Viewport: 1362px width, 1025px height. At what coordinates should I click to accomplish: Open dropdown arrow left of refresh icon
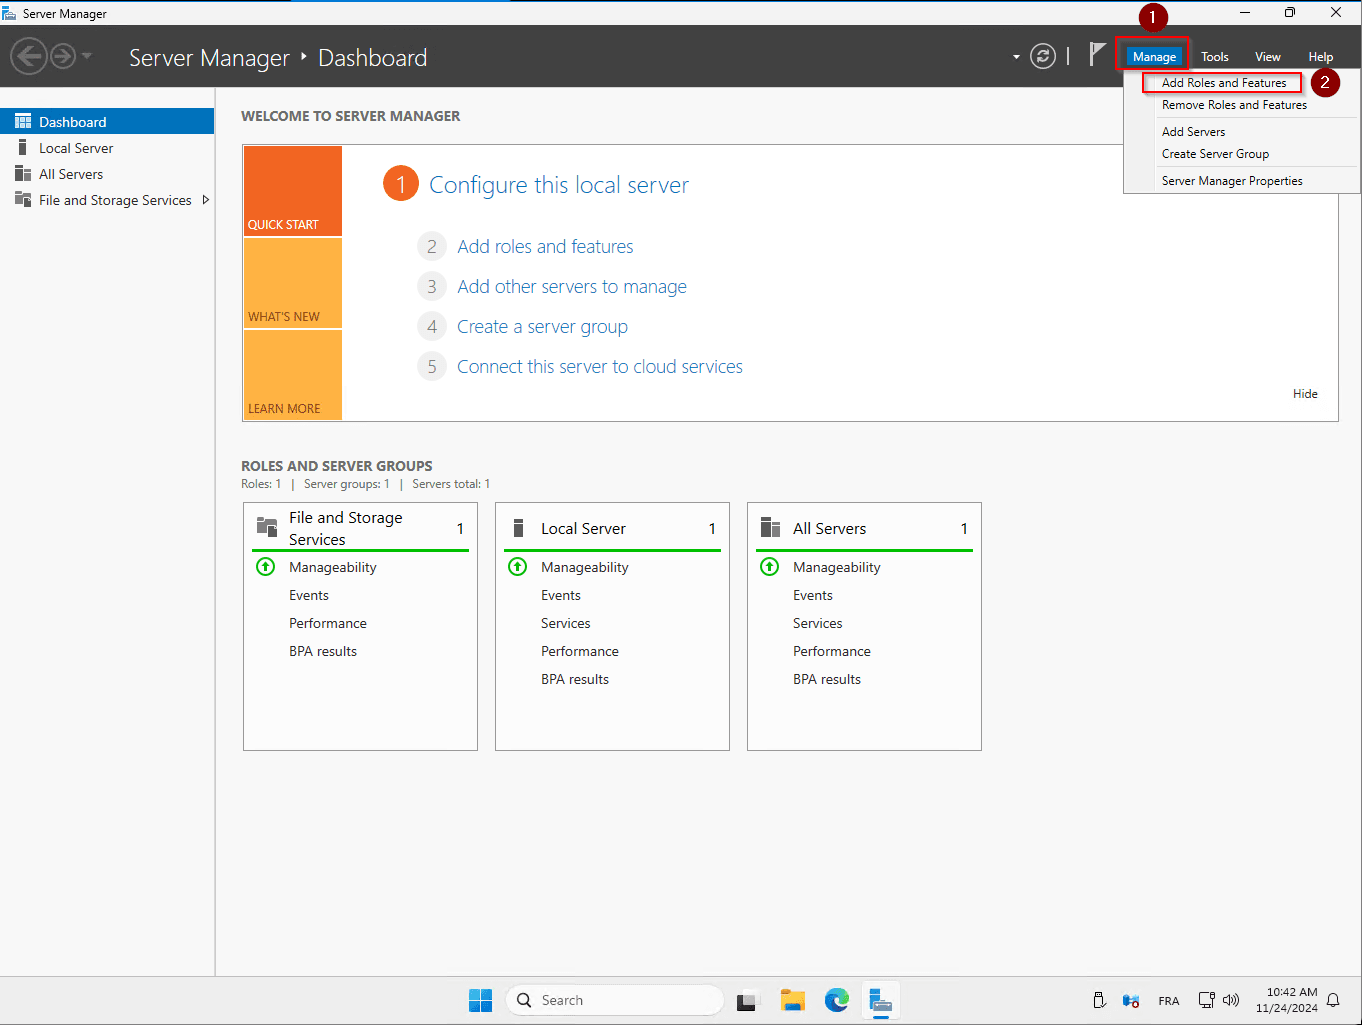pos(1016,57)
